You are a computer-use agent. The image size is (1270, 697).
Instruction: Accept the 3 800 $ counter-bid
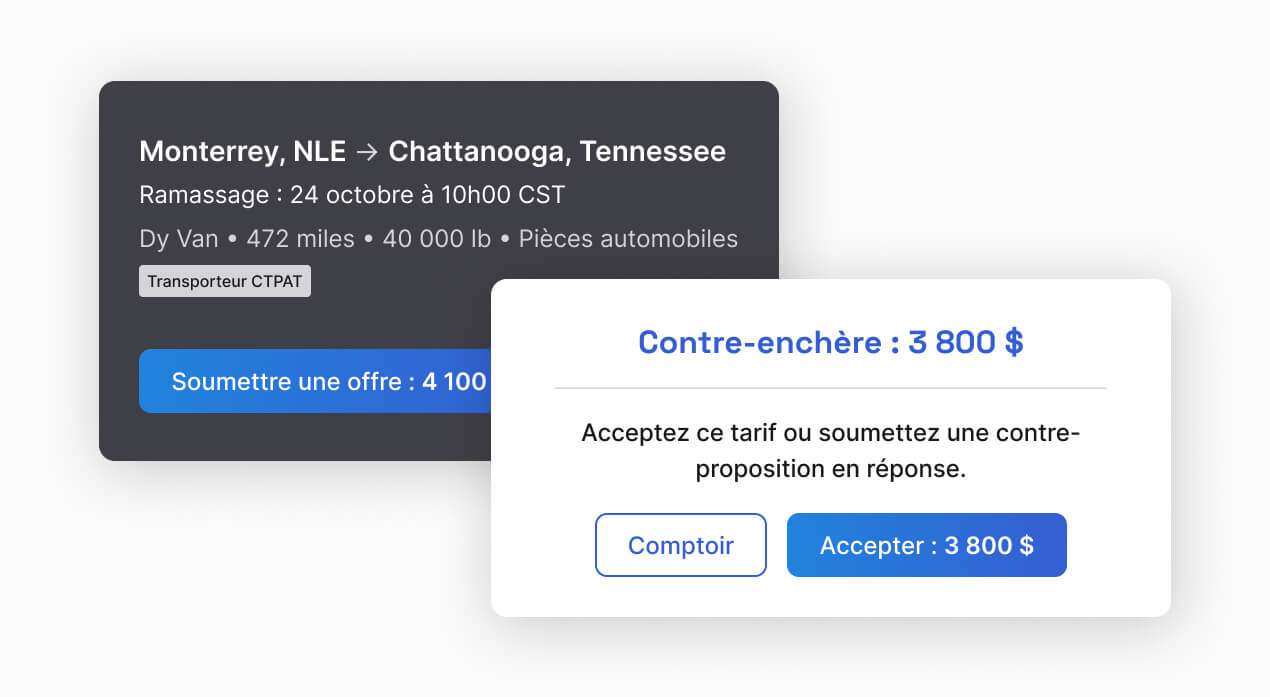click(927, 545)
